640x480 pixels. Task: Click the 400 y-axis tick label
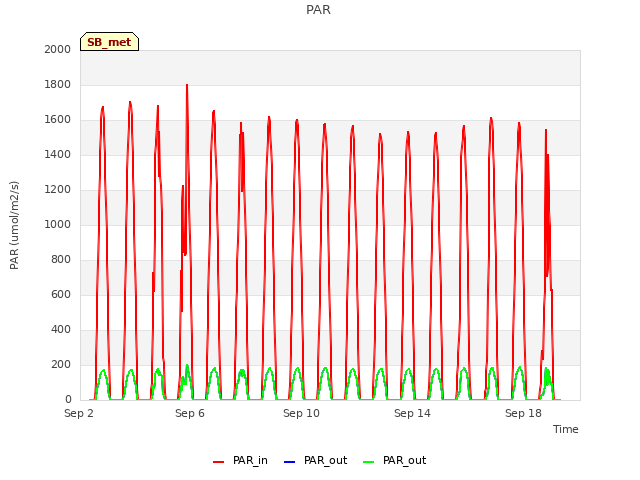[61, 329]
